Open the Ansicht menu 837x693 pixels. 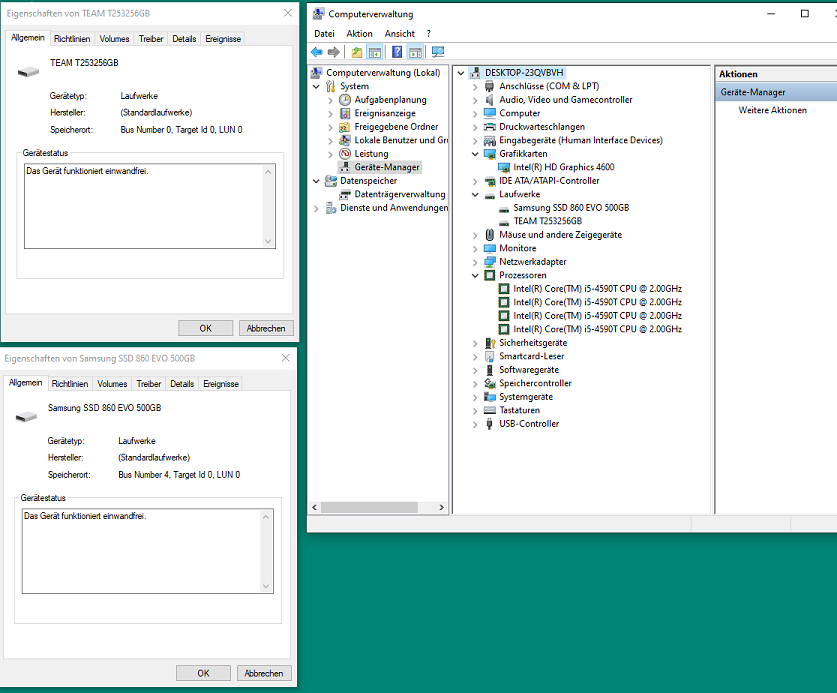[x=399, y=33]
